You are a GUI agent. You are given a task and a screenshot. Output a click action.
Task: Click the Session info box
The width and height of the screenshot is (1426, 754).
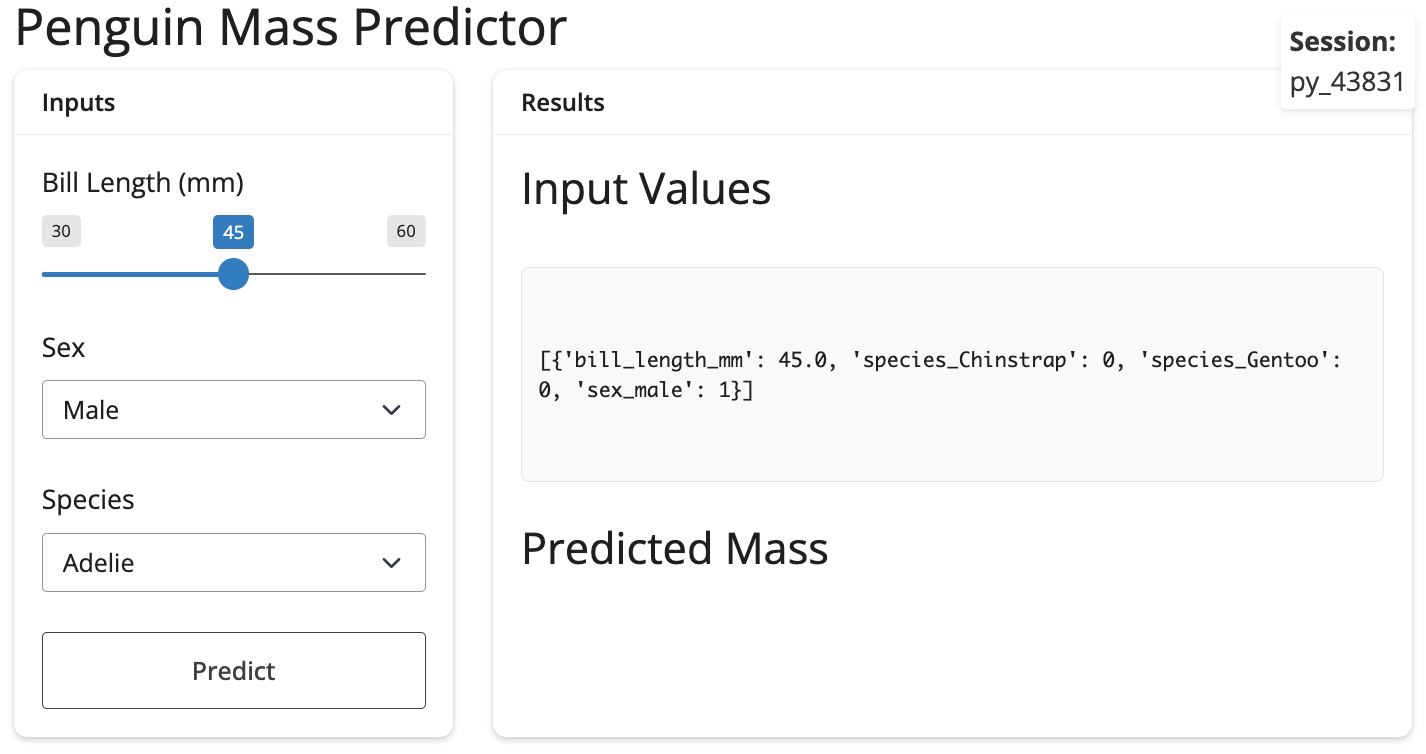[1346, 62]
